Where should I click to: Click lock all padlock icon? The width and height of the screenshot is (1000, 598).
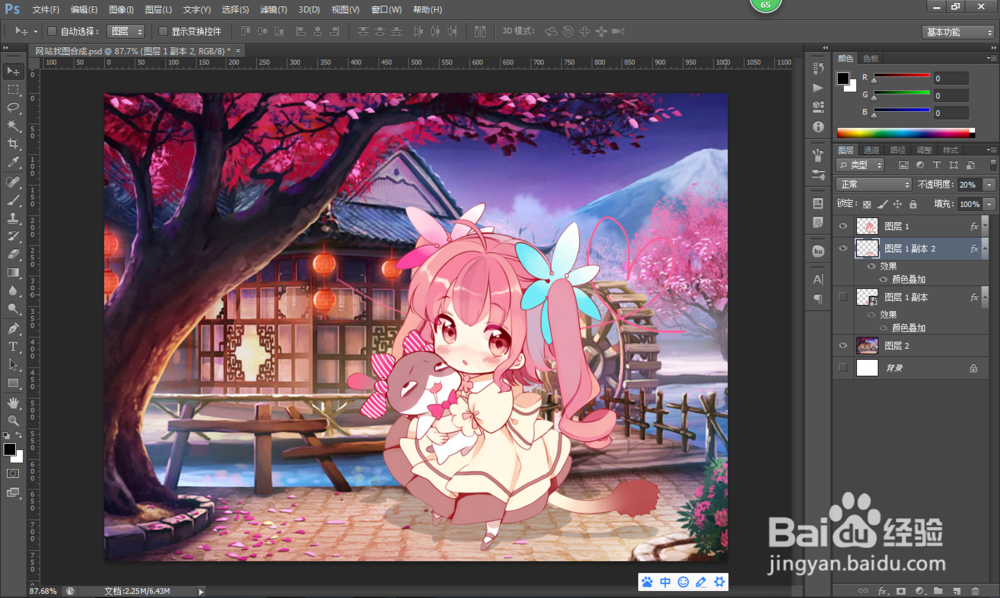(913, 204)
